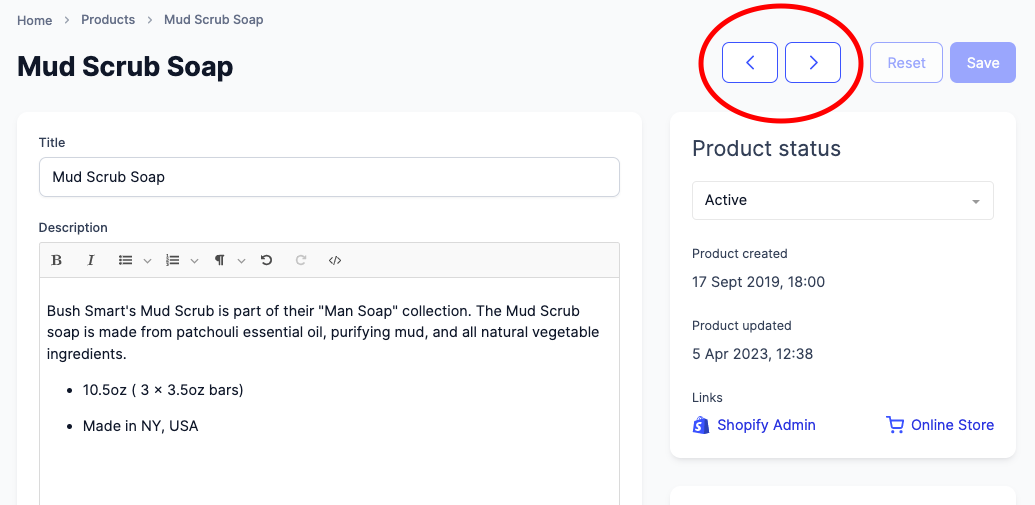1035x505 pixels.
Task: Go to the next product with right arrow
Action: [813, 63]
